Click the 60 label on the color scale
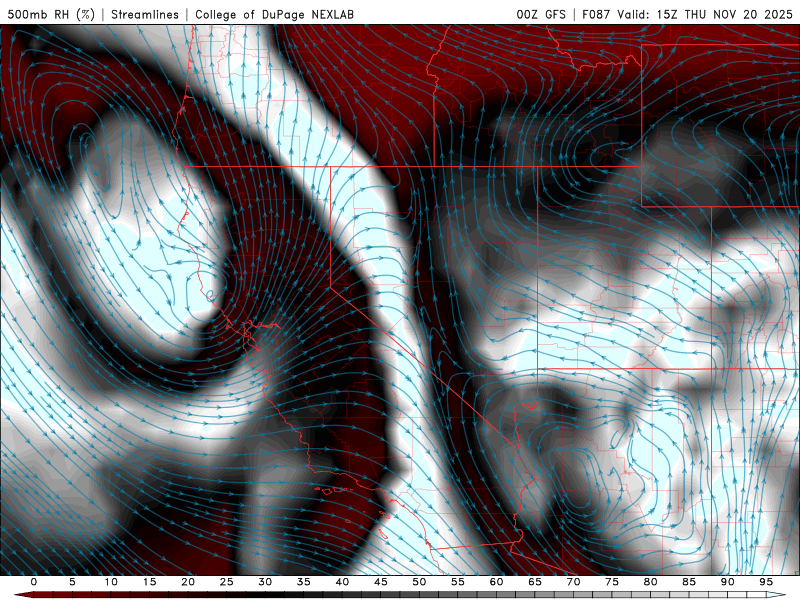This screenshot has width=800, height=600. (496, 582)
